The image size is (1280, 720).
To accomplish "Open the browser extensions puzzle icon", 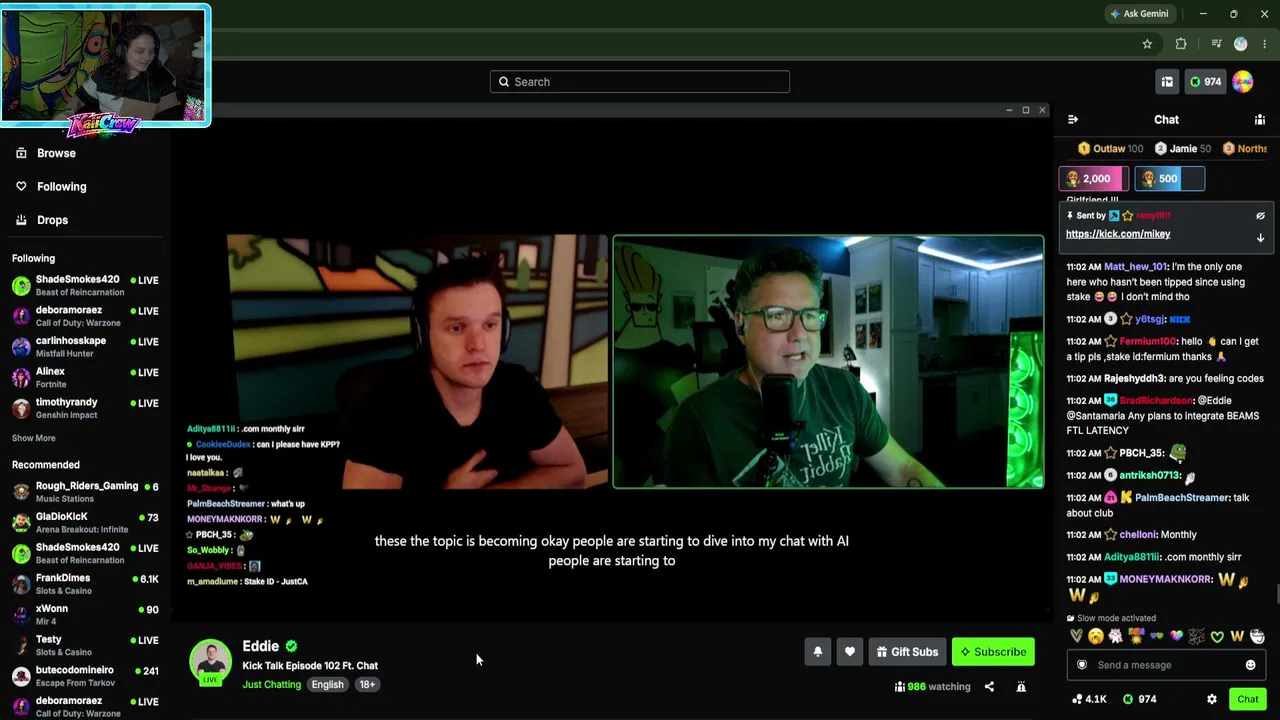I will (1181, 44).
